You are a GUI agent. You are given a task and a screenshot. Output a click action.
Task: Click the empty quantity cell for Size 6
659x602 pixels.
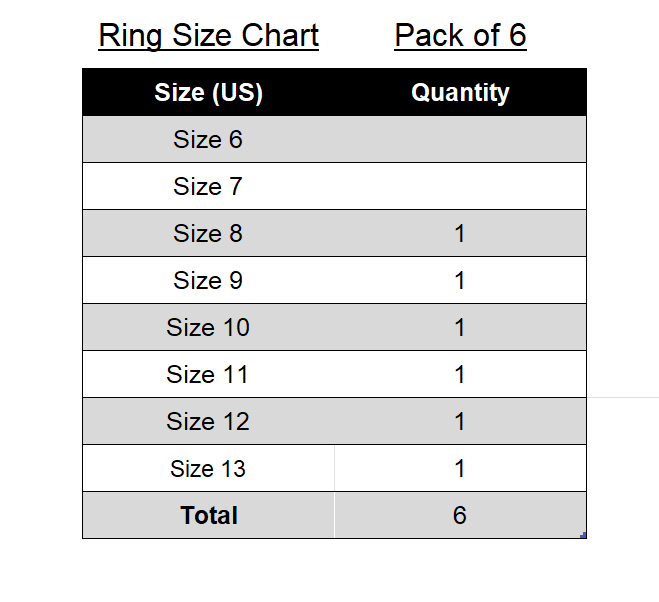[x=460, y=140]
